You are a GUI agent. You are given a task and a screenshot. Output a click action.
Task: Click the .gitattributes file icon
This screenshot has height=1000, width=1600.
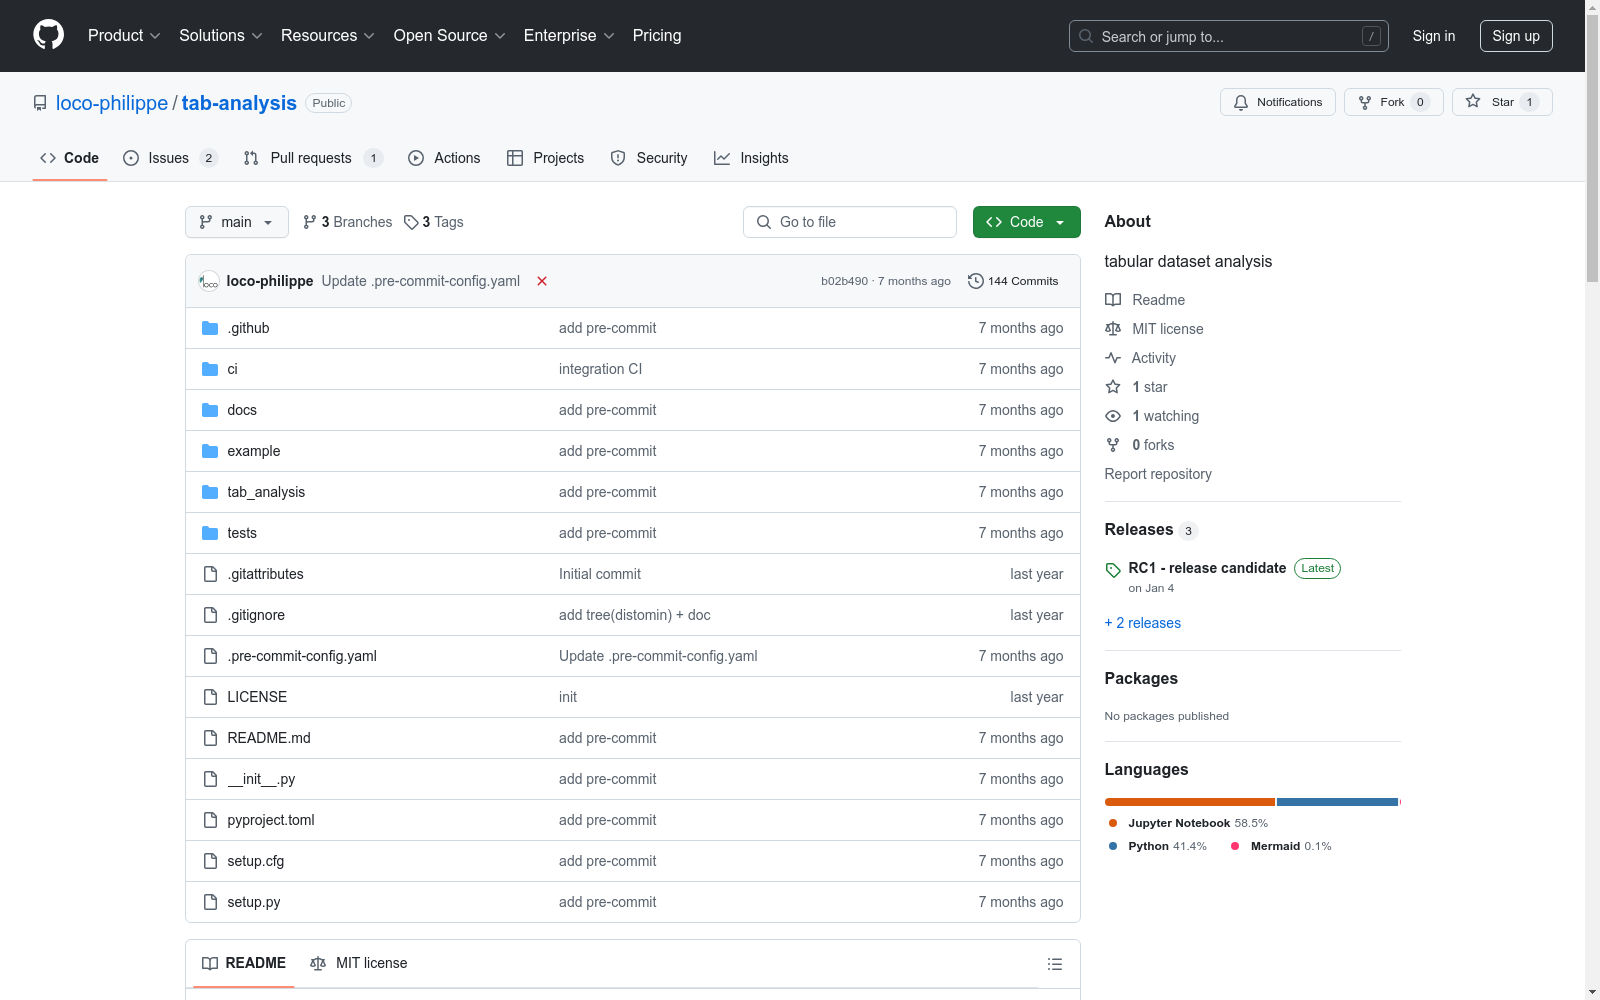(x=210, y=574)
